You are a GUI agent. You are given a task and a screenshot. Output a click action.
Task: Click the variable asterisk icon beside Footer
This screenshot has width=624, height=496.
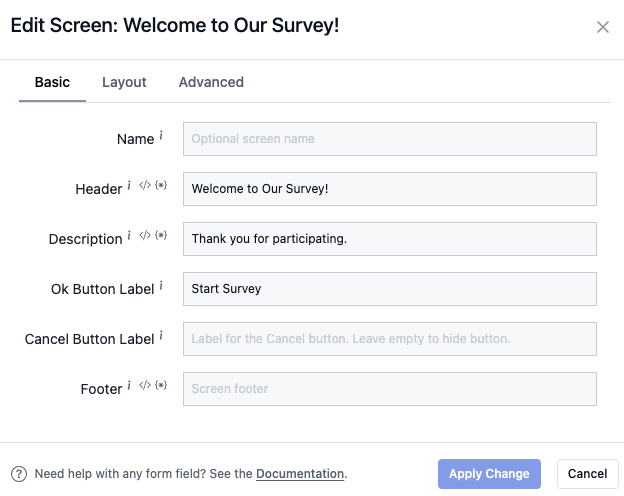point(160,386)
